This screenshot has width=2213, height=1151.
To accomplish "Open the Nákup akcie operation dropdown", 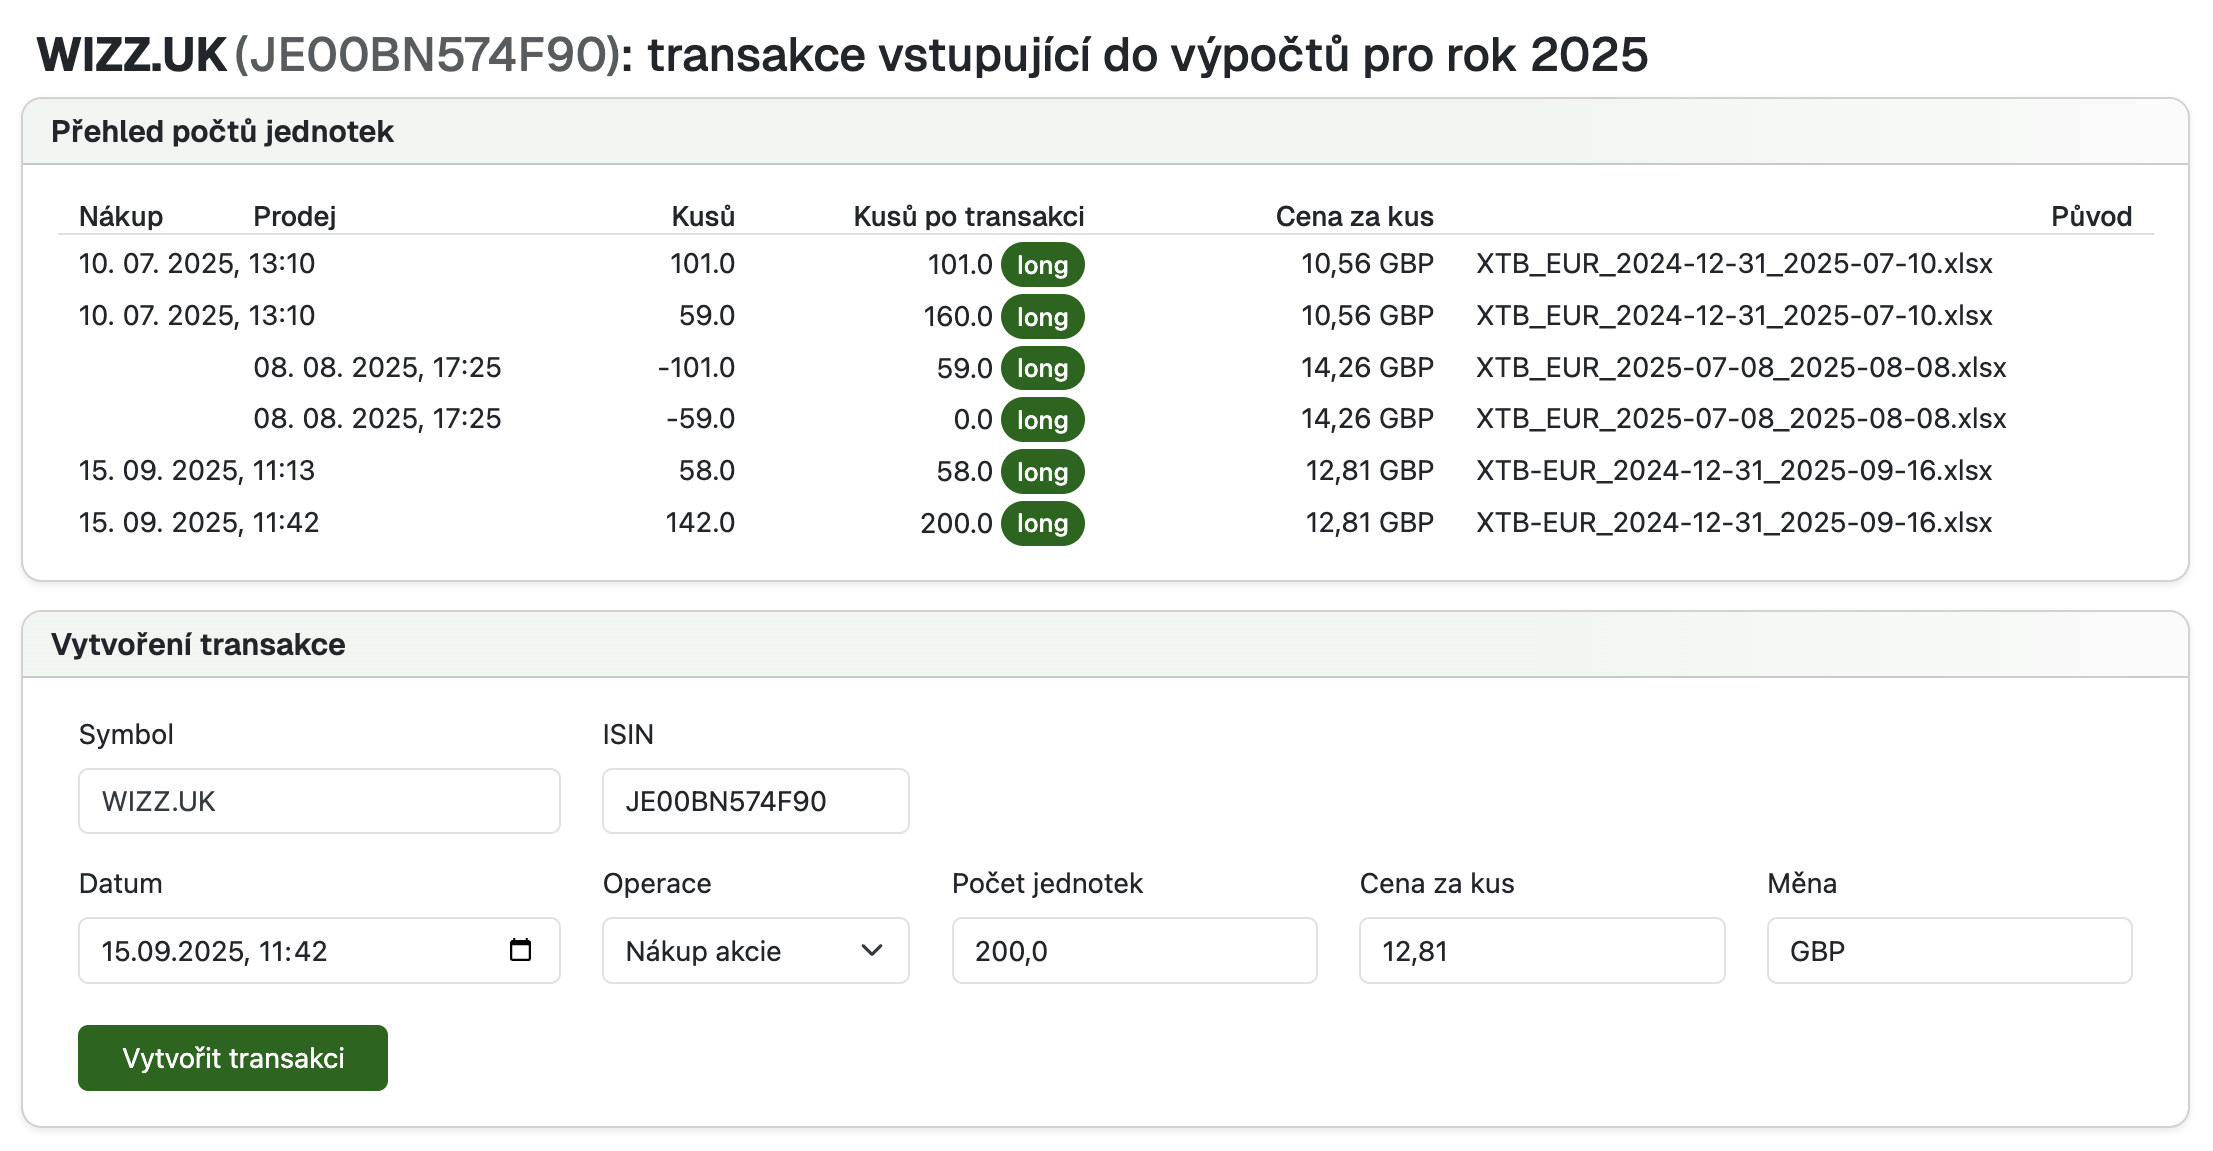I will (x=755, y=951).
